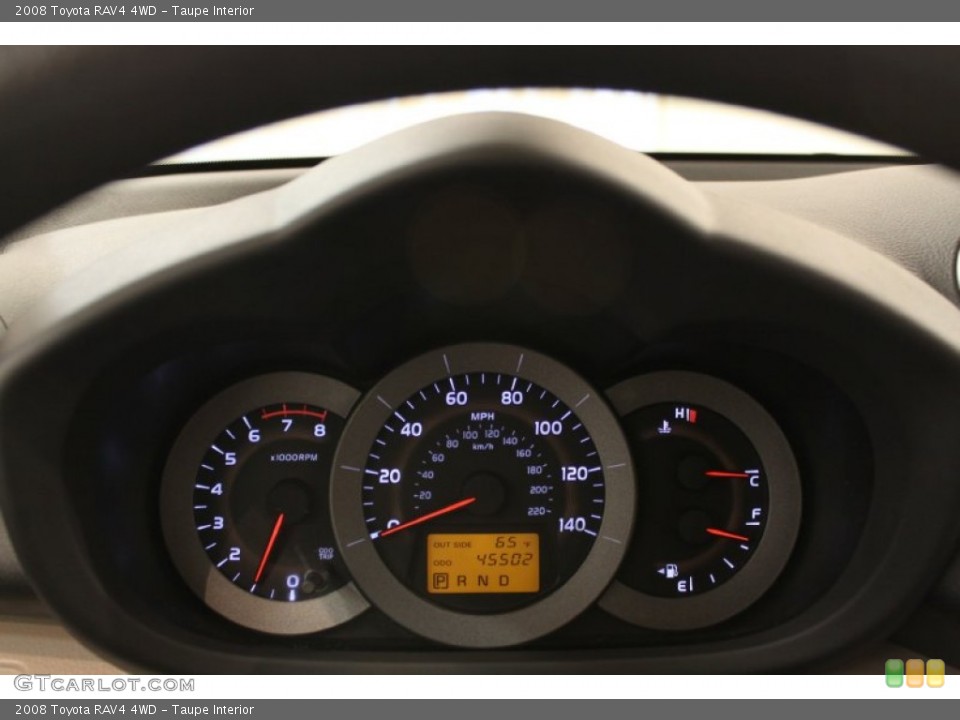The width and height of the screenshot is (960, 720).
Task: Click the km/h label on the speedometer
Action: point(482,447)
